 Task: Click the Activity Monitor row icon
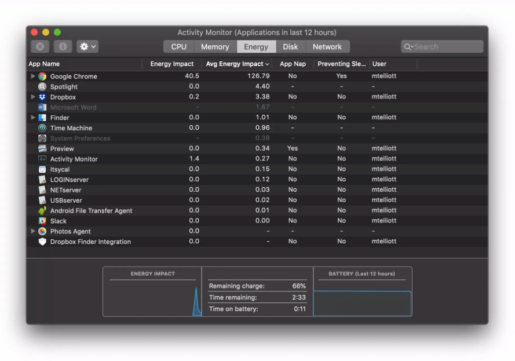[42, 159]
